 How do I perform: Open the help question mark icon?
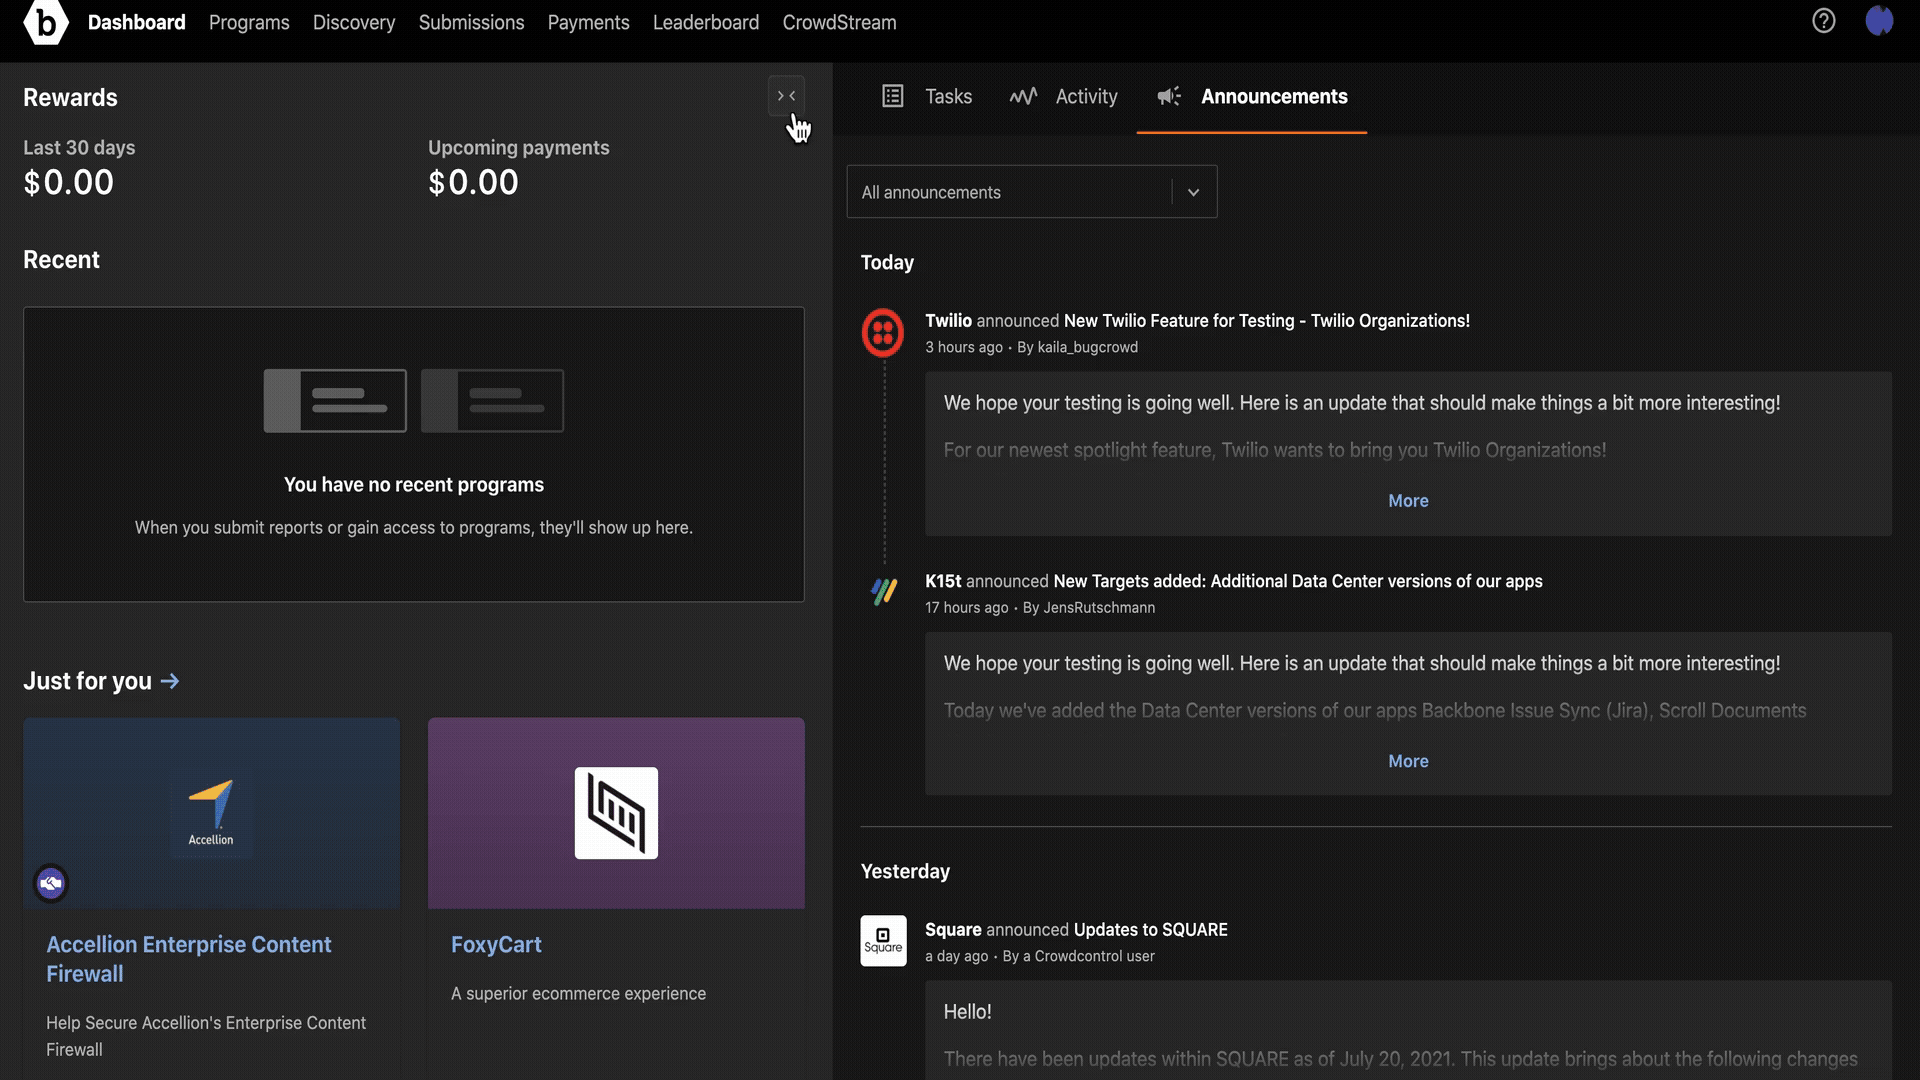(x=1823, y=21)
